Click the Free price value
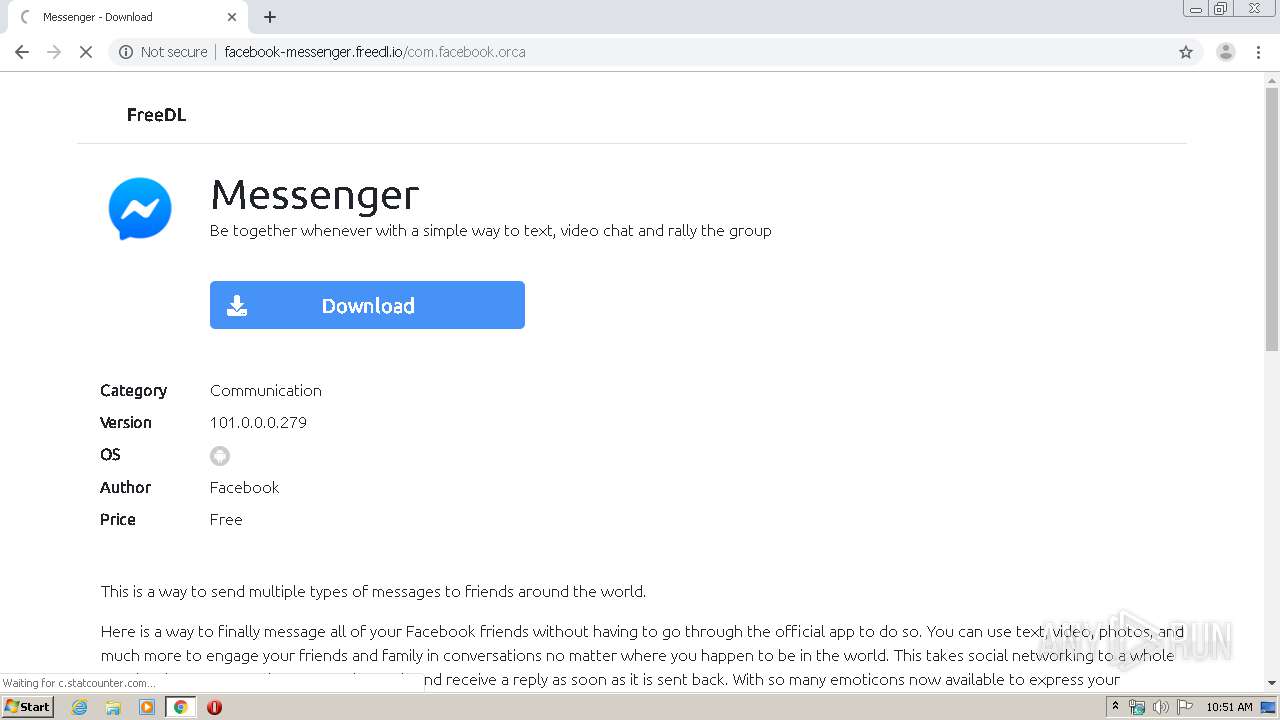This screenshot has height=720, width=1280. pyautogui.click(x=226, y=519)
